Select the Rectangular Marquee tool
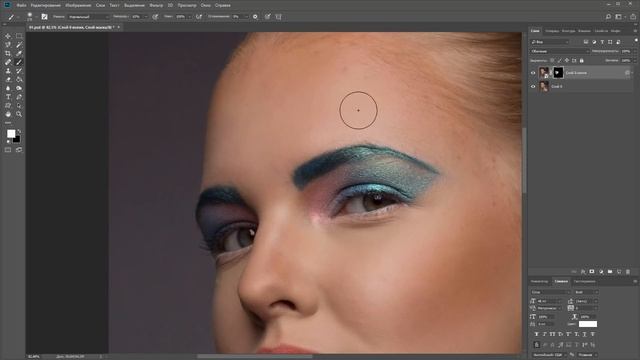The height and width of the screenshot is (360, 640). tap(19, 36)
